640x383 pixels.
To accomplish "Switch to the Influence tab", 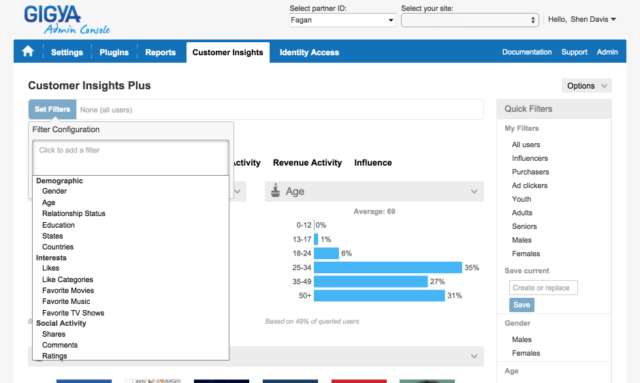I will pos(373,163).
